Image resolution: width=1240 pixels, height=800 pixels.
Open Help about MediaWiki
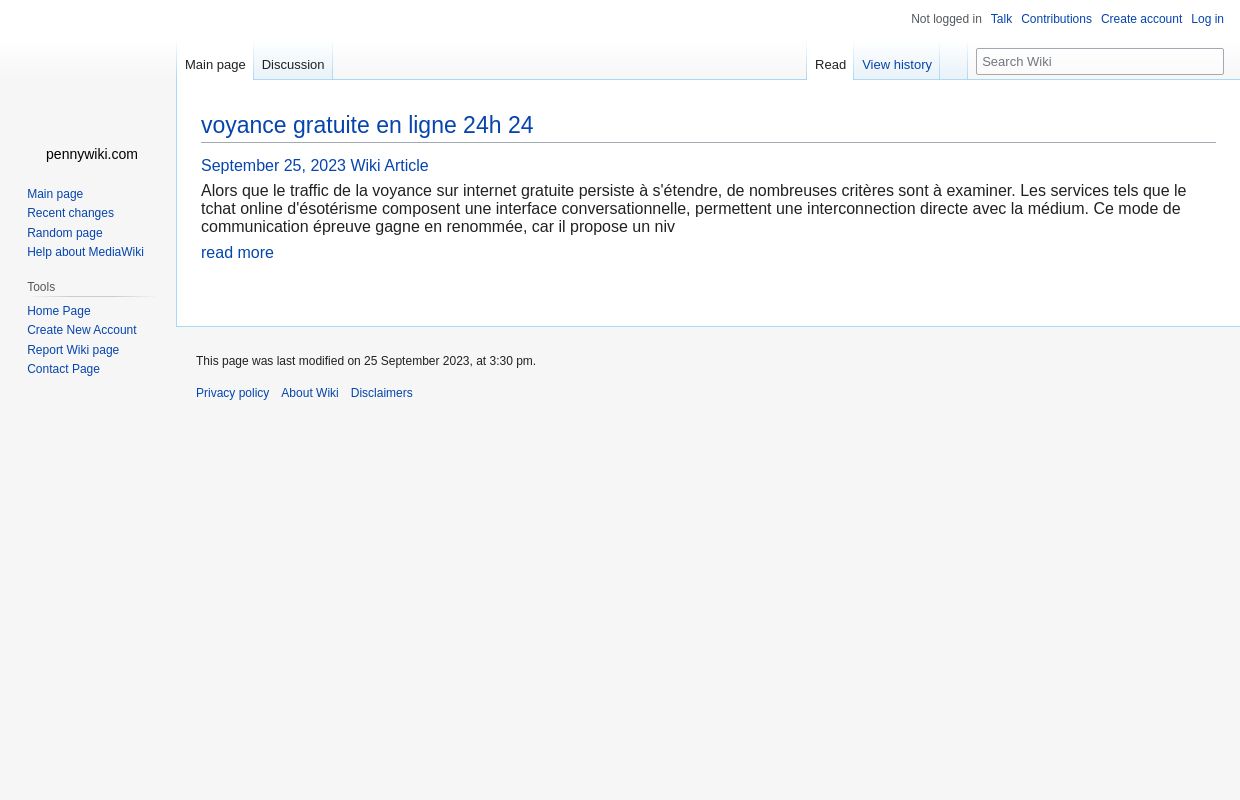pos(85,252)
